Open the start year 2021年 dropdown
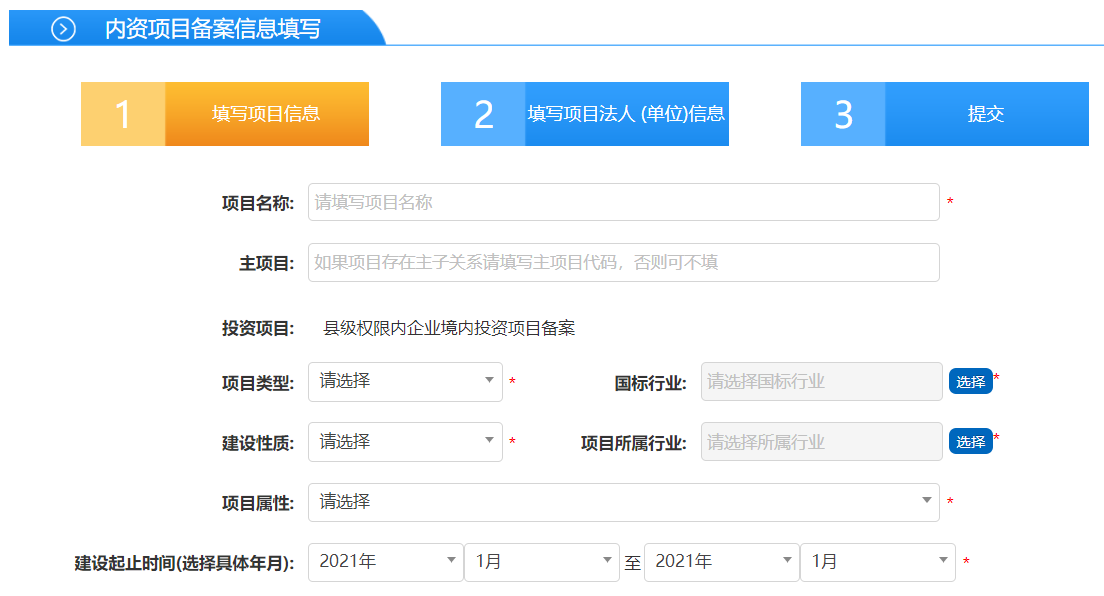 click(x=385, y=562)
